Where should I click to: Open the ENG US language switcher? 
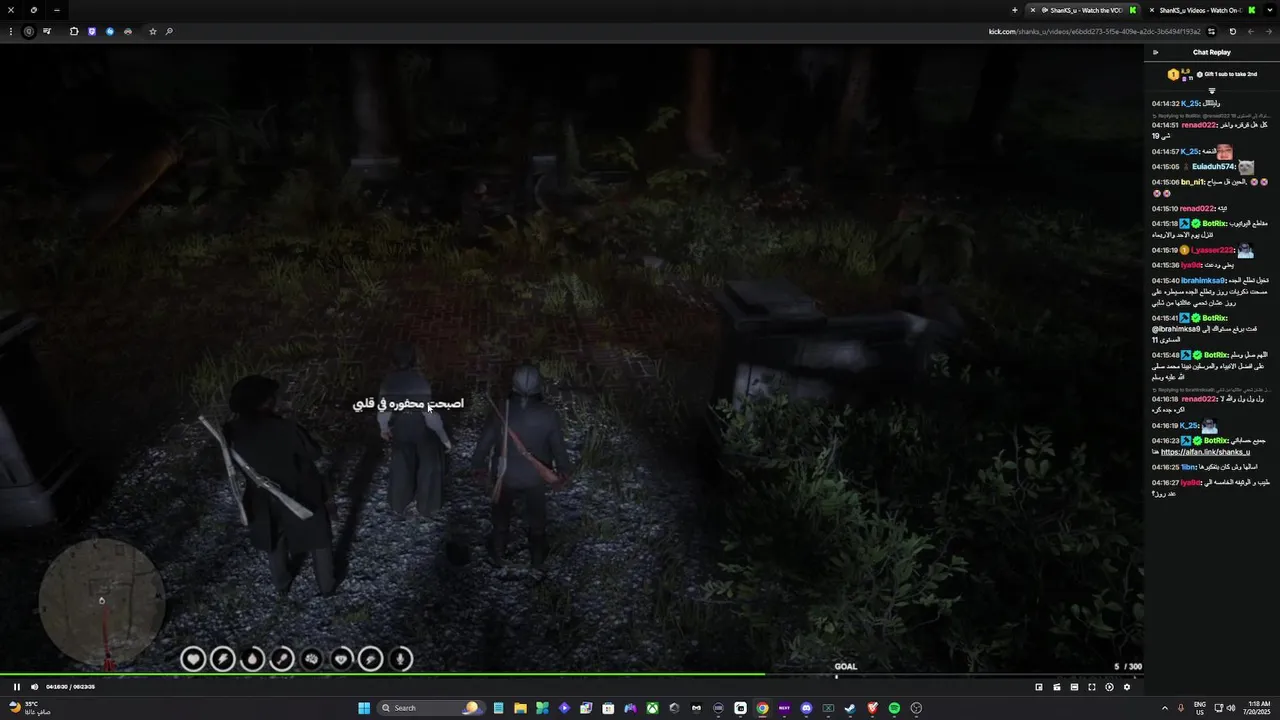1199,708
